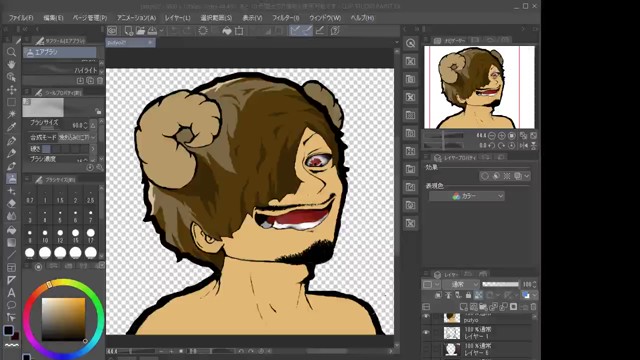This screenshot has height=360, width=640.
Task: Create new layer folder icon
Action: click(483, 307)
